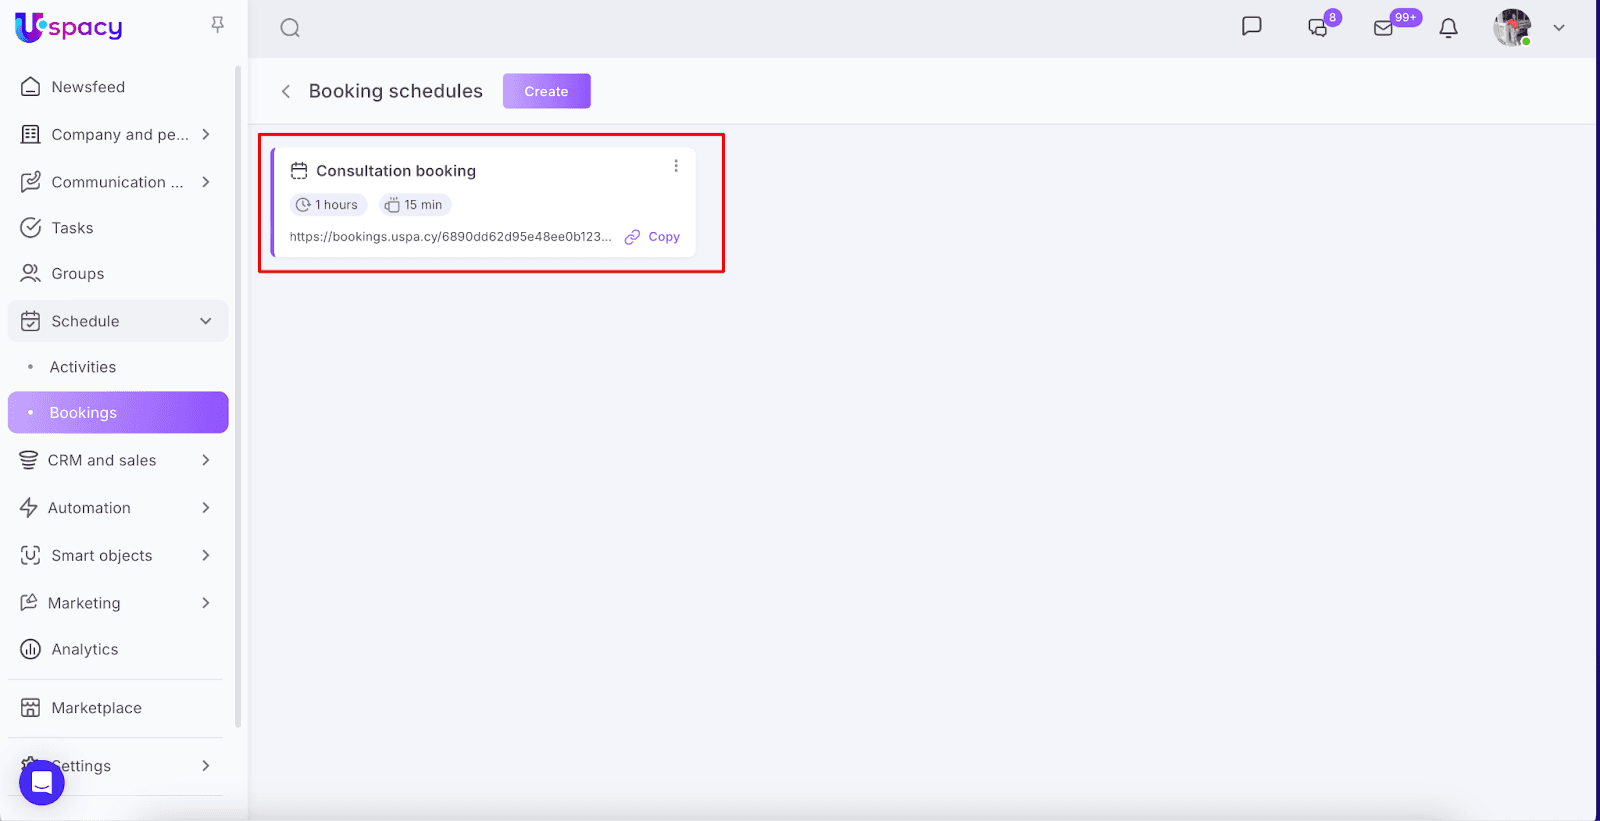The width and height of the screenshot is (1600, 821).
Task: Select Activities in the sidebar
Action: (83, 367)
